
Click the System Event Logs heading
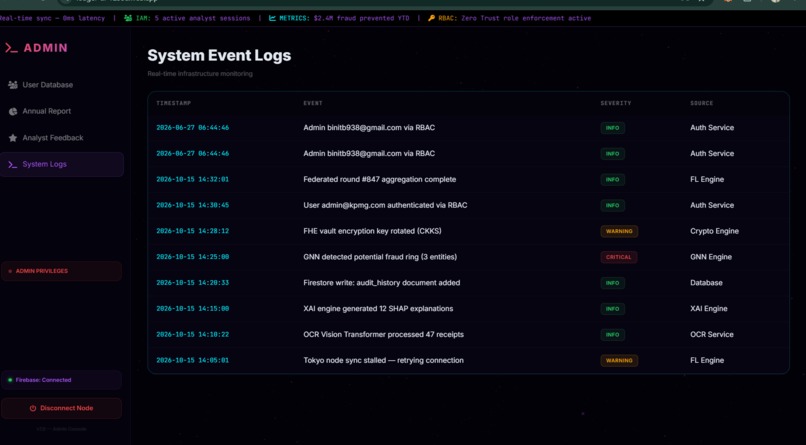pyautogui.click(x=219, y=55)
